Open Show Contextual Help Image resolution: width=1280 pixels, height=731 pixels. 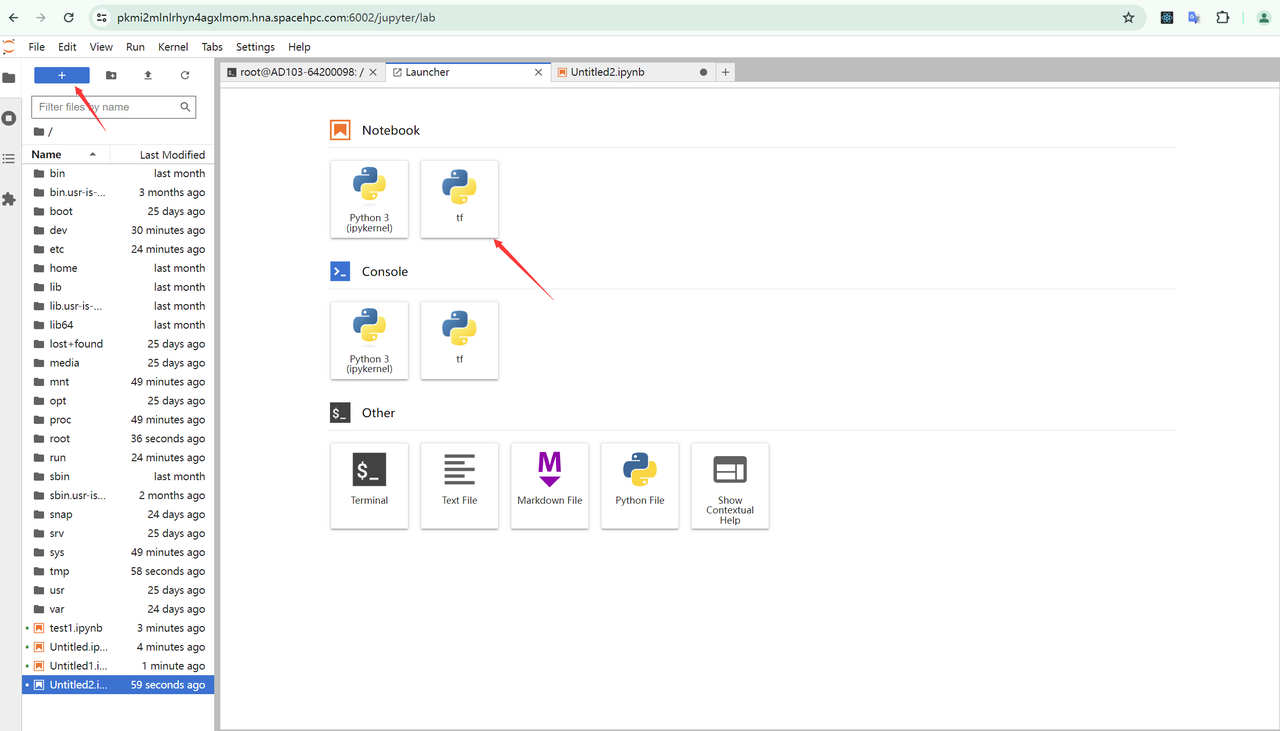click(x=730, y=485)
